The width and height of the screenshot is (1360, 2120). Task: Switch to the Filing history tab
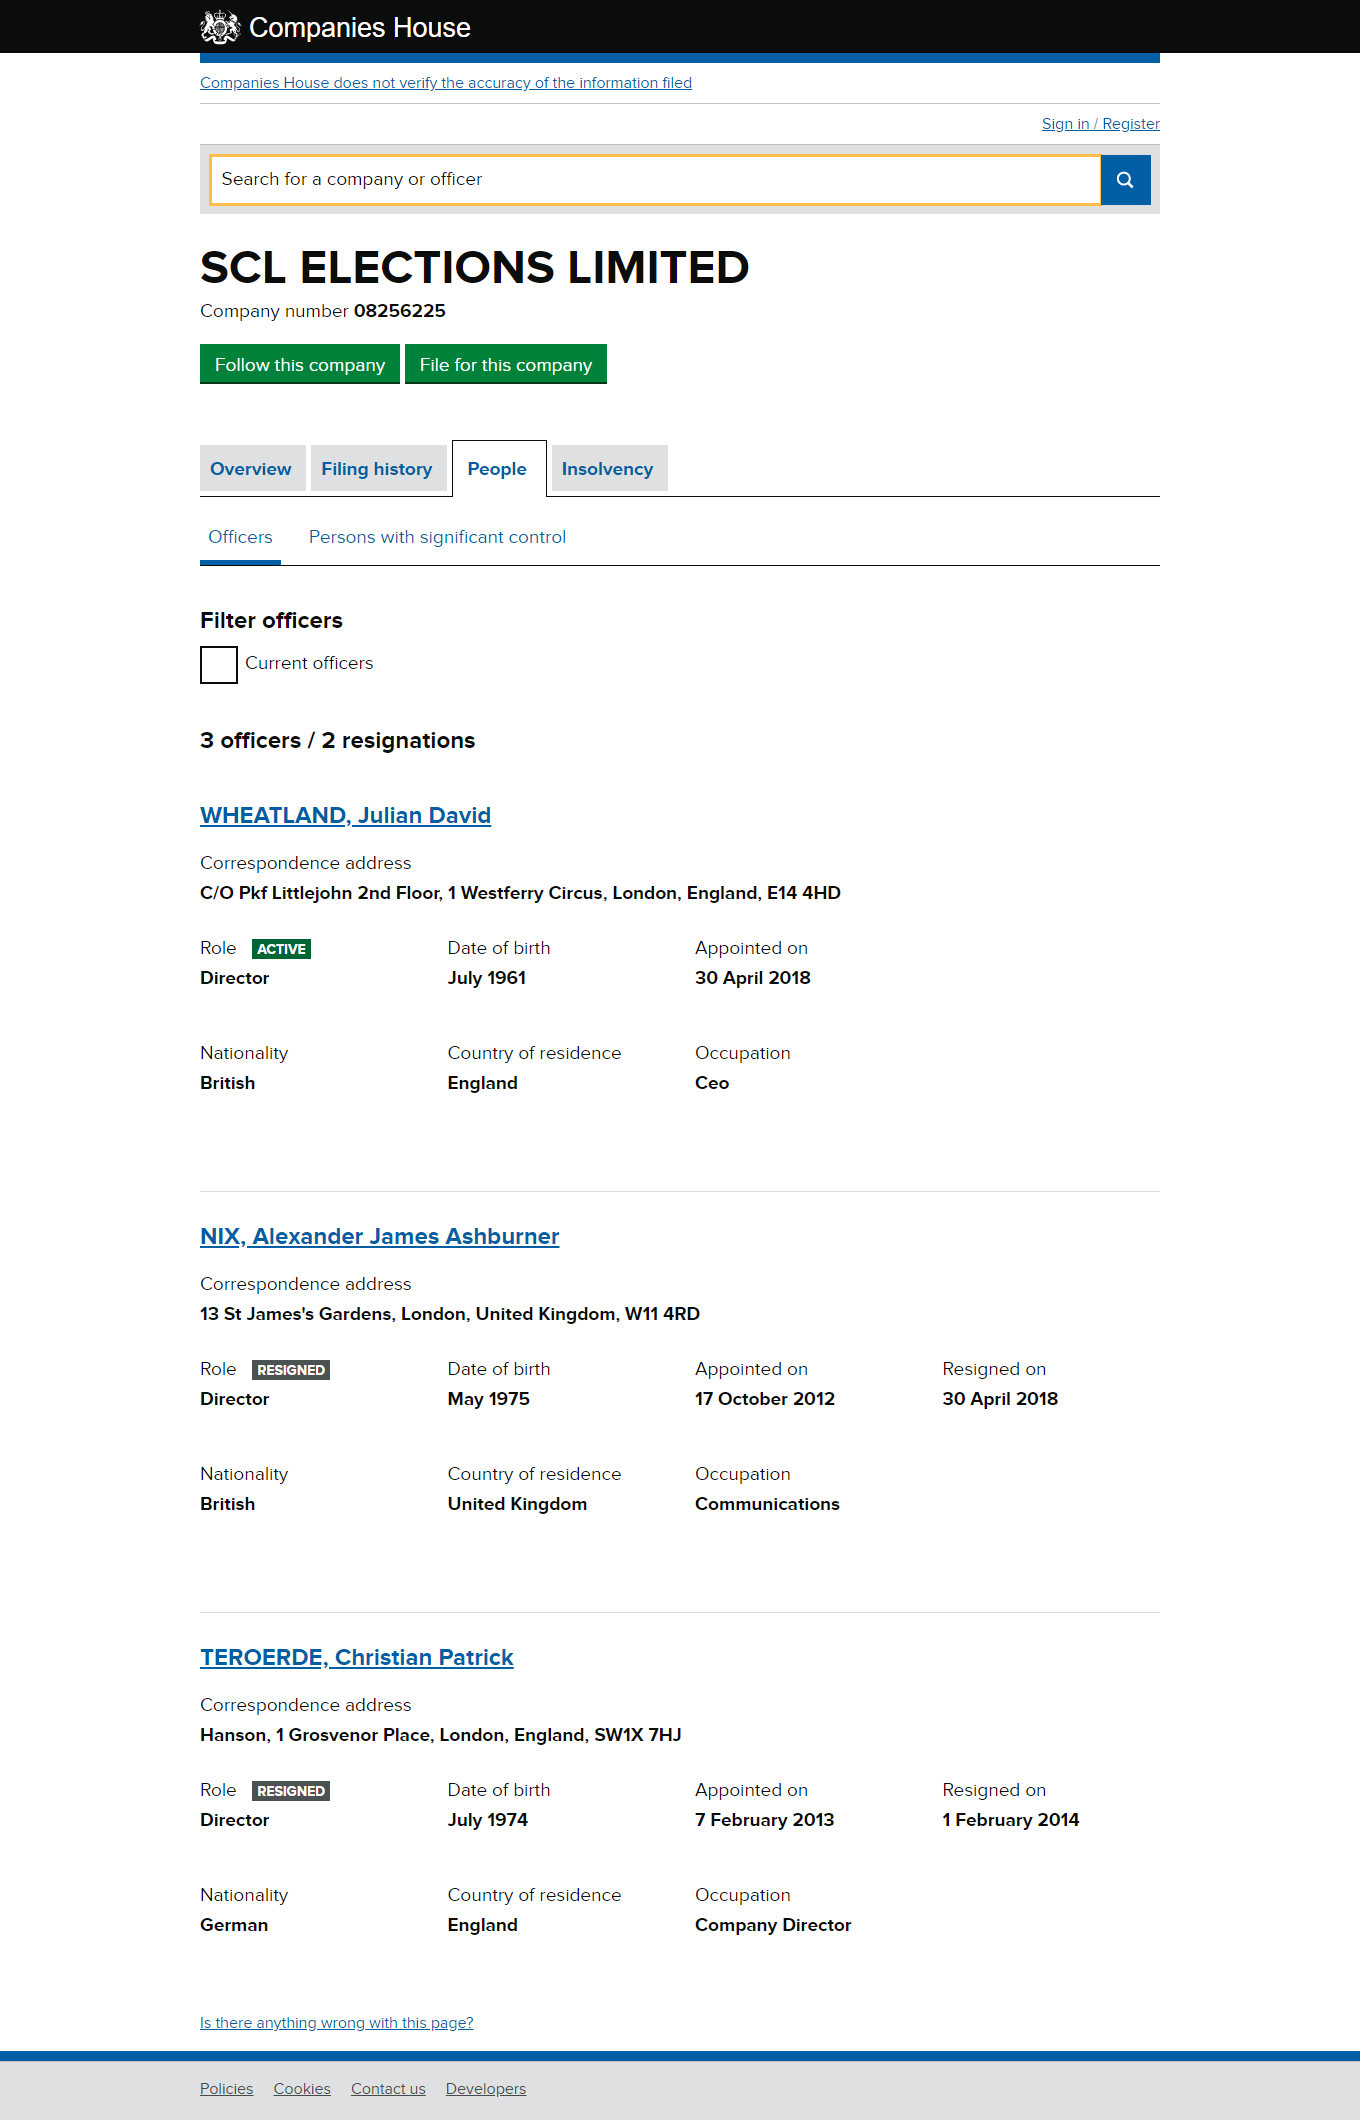coord(377,469)
